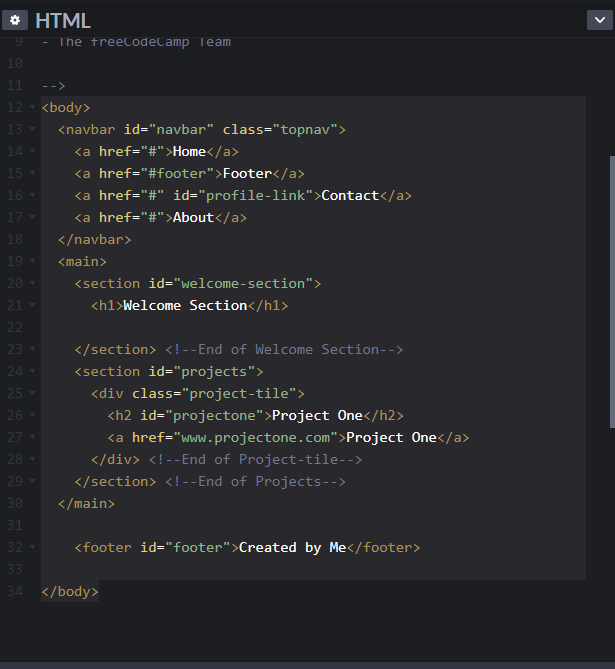Toggle fold arrow on line 23
This screenshot has width=615, height=669.
(x=32, y=349)
